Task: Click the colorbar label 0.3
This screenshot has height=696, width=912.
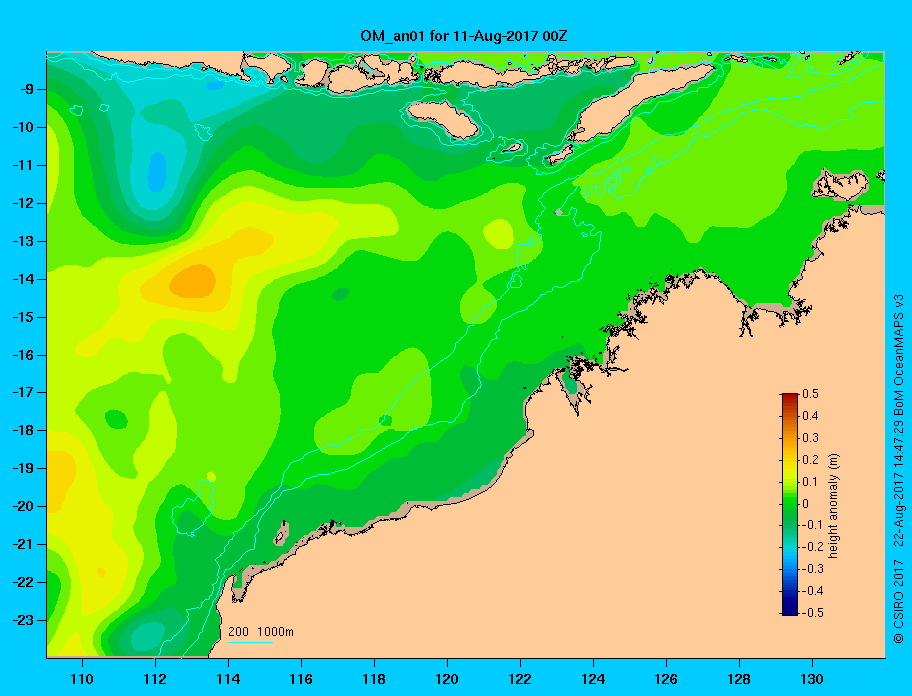Action: pos(811,438)
